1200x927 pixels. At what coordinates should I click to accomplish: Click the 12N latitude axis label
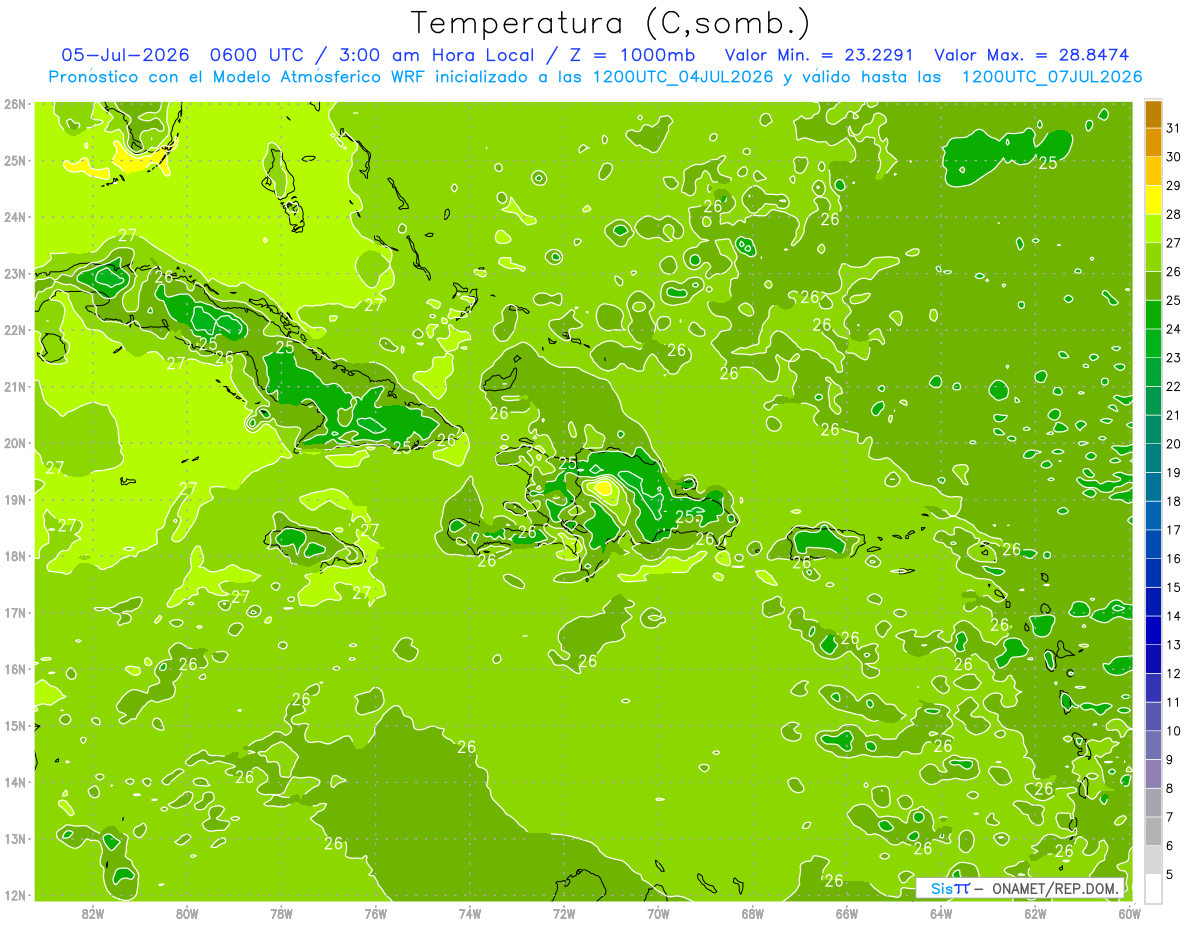tap(14, 895)
